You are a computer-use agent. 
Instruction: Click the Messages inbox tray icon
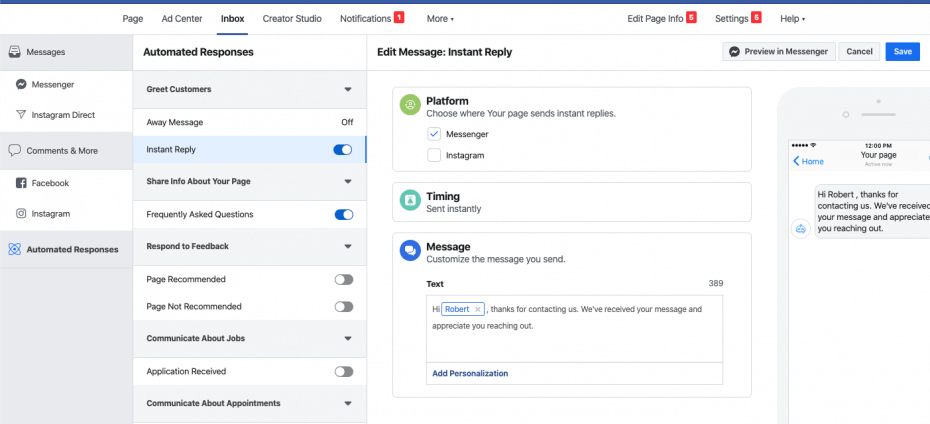point(15,52)
